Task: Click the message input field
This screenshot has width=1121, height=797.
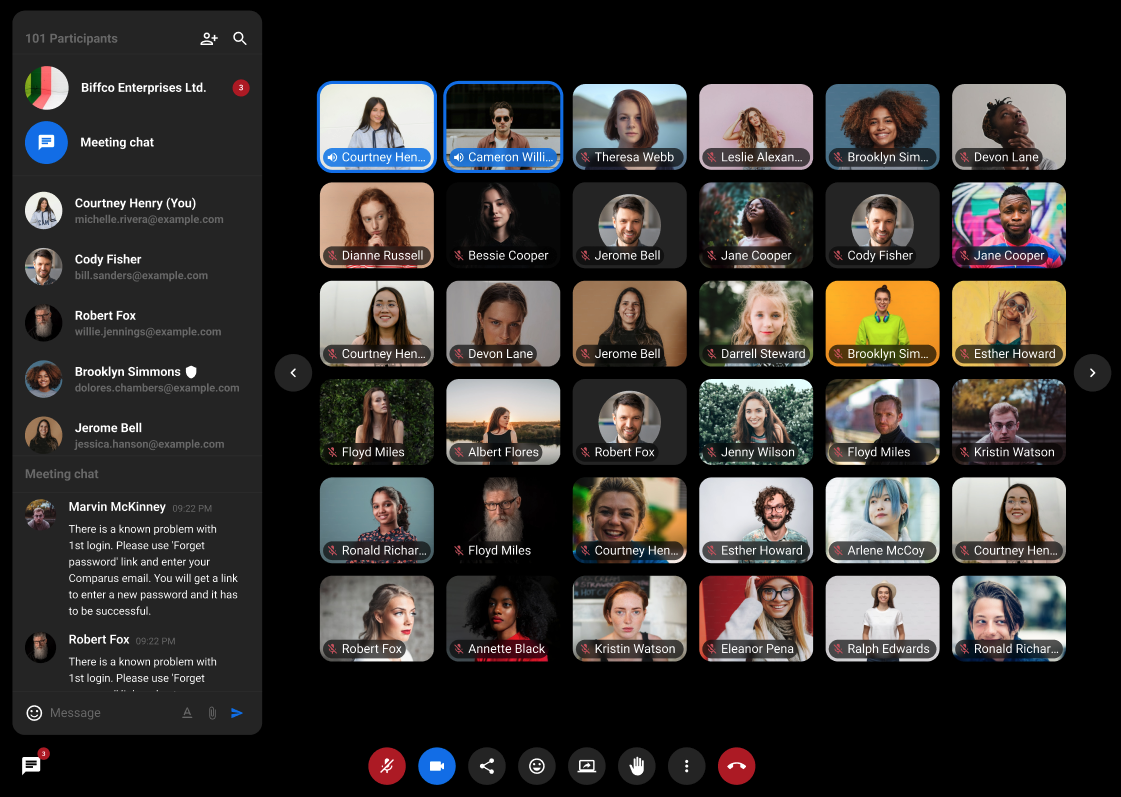Action: (x=111, y=713)
